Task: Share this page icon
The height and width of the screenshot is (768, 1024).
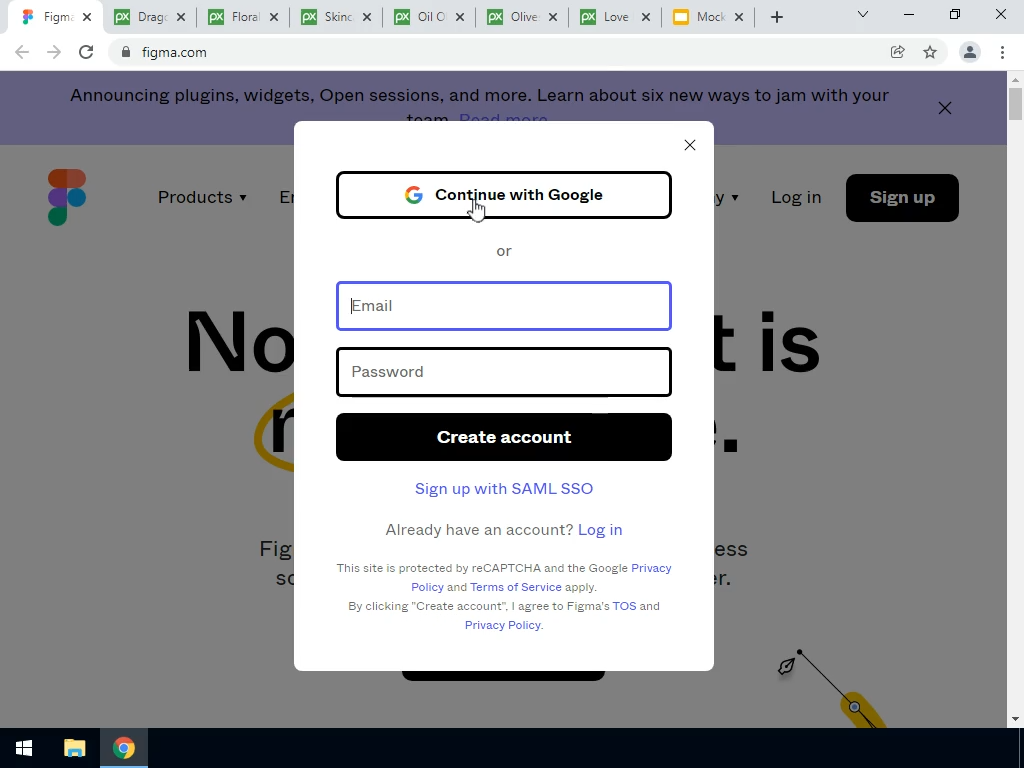Action: 897,52
